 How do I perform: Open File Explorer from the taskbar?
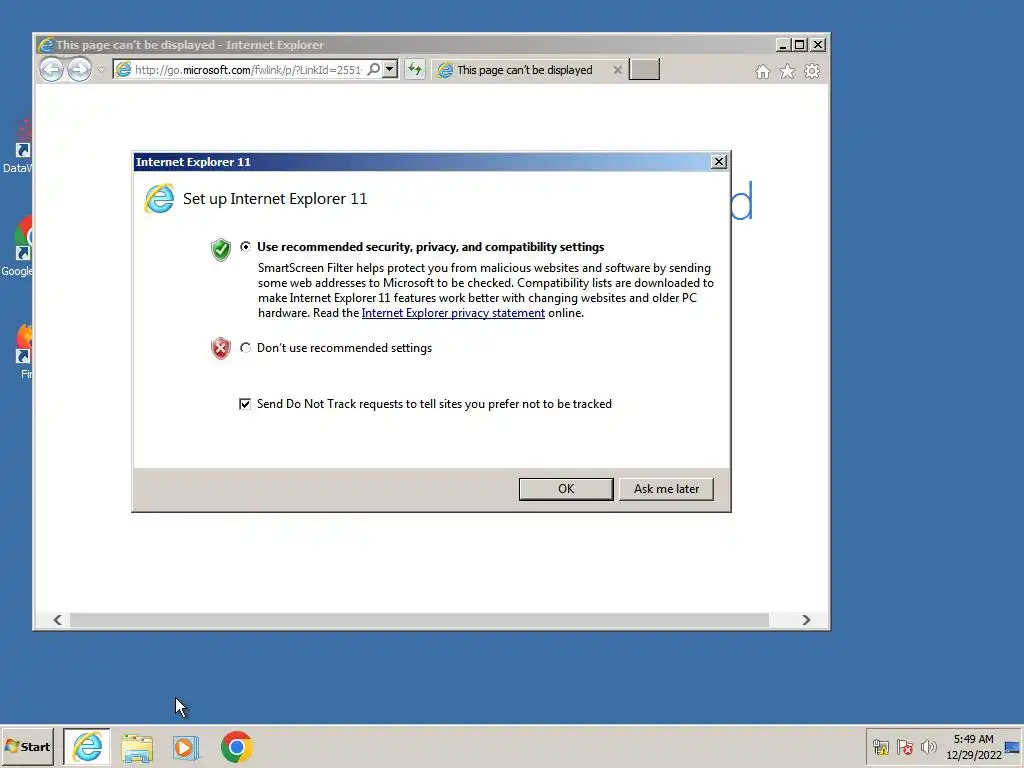(136, 748)
